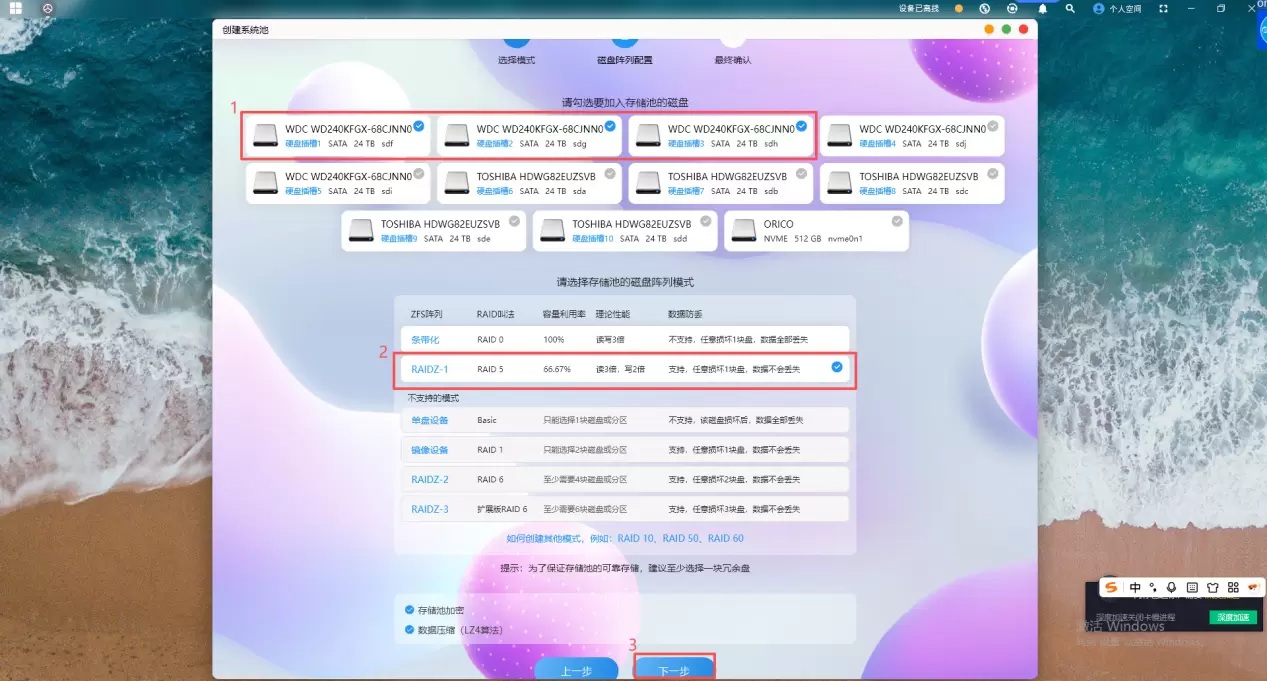Uncheck disk slot 1 WDC drive checkbox
Viewport: 1267px width, 681px height.
(x=419, y=126)
